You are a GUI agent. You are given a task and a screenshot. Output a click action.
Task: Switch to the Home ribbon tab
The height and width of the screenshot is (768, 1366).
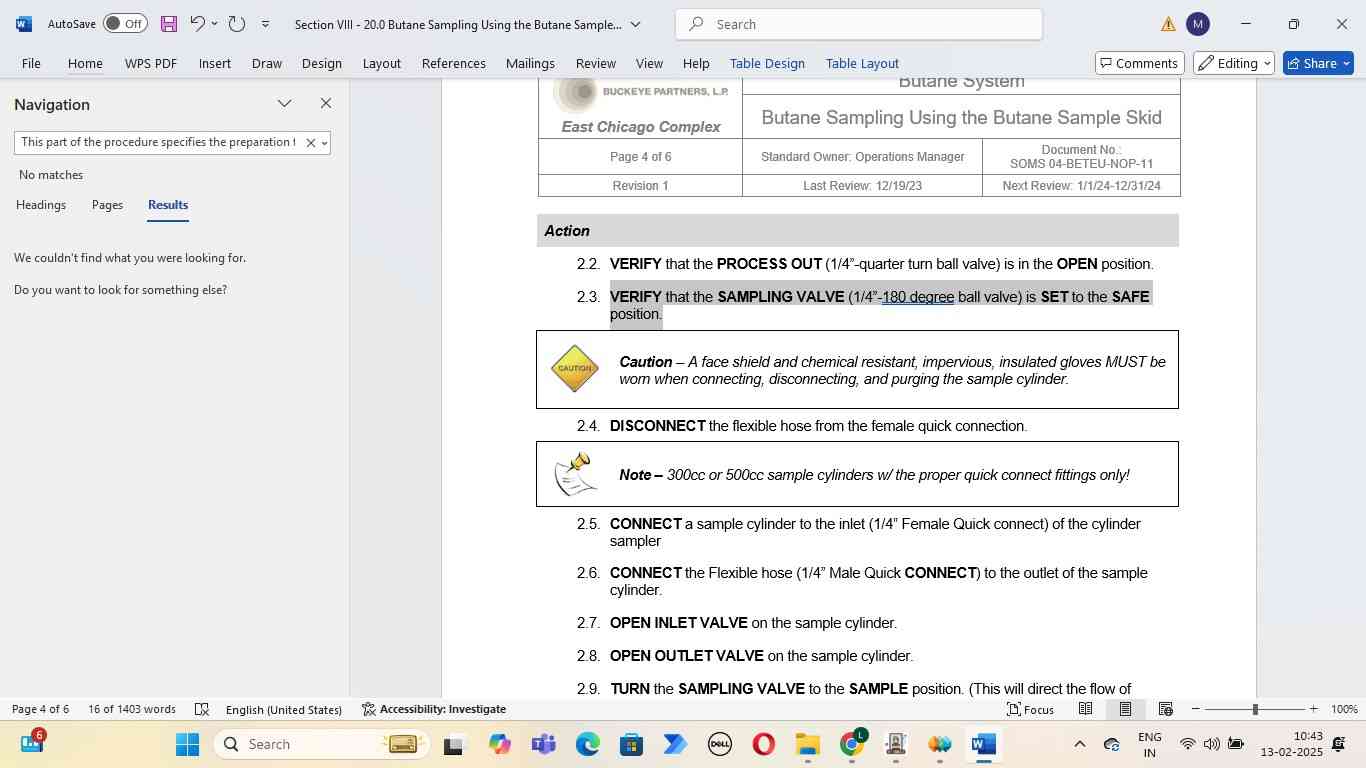(x=85, y=63)
